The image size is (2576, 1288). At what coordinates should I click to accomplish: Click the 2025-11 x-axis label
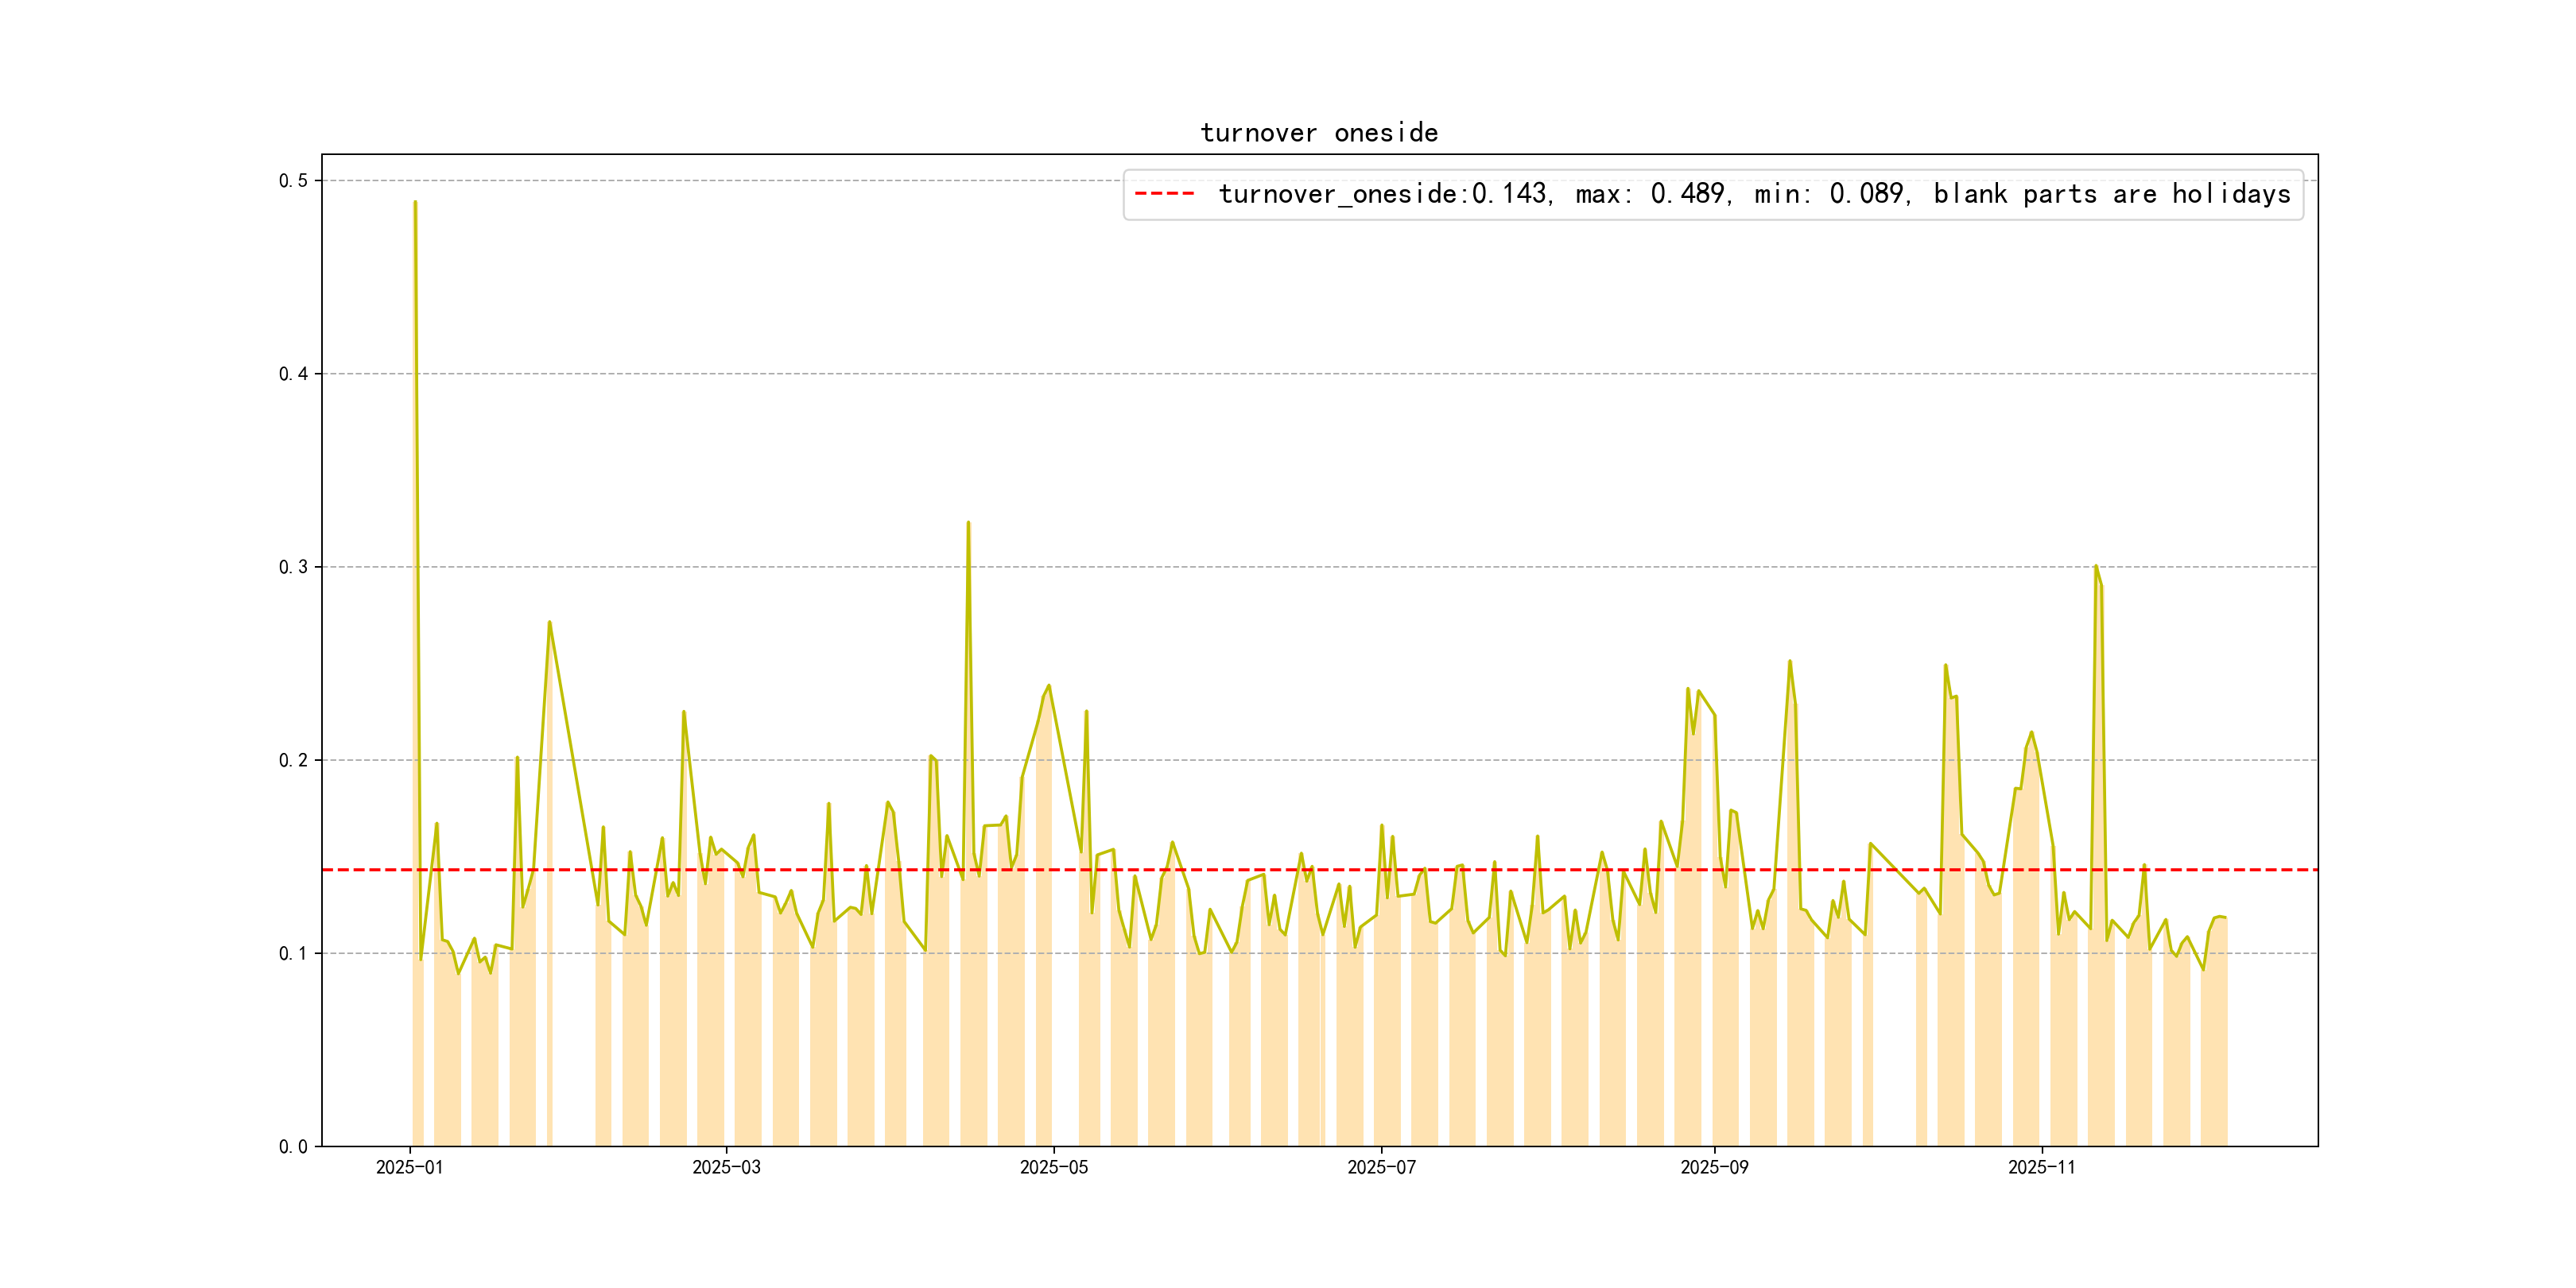pos(2041,1167)
